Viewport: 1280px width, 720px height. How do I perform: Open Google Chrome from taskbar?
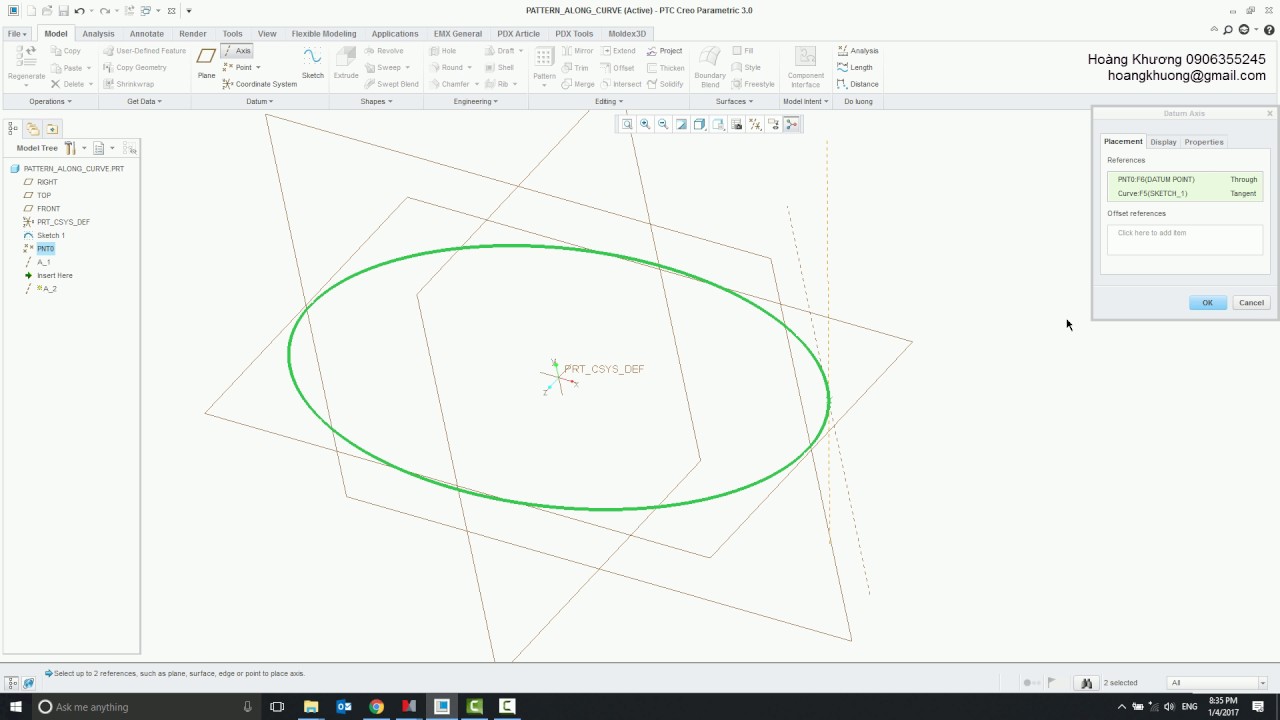pos(376,706)
